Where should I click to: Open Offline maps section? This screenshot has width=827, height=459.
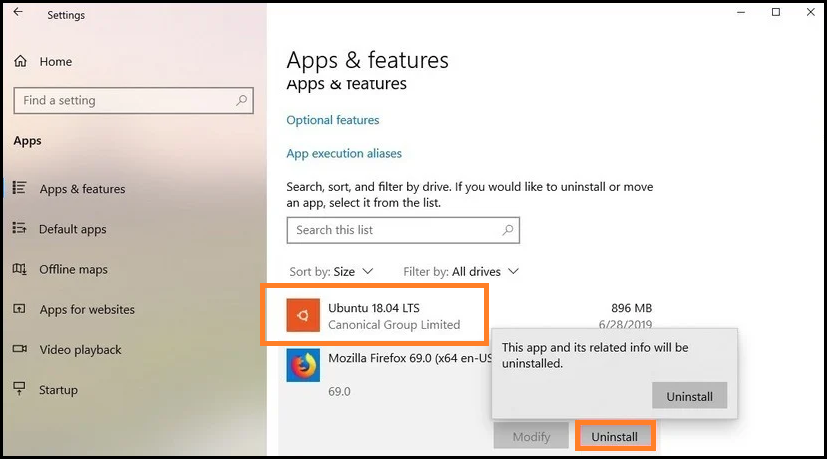click(x=73, y=270)
